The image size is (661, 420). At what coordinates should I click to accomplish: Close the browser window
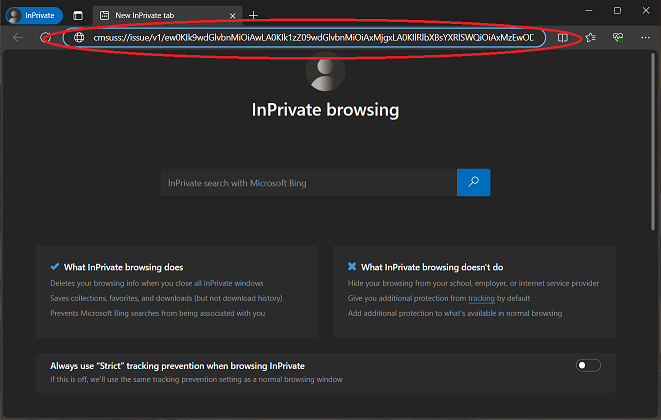[x=646, y=11]
